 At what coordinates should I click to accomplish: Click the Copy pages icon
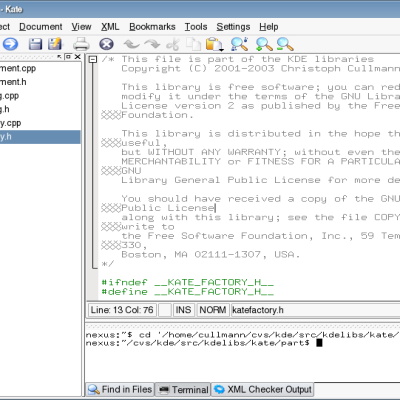[x=193, y=44]
